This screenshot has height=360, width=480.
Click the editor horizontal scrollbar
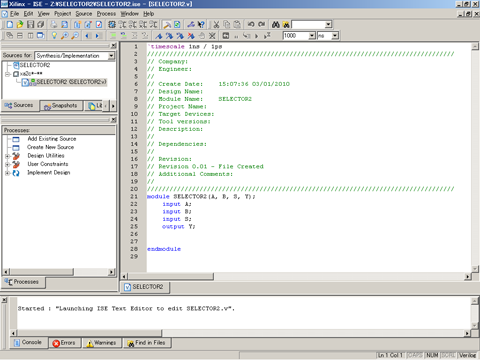tap(297, 276)
